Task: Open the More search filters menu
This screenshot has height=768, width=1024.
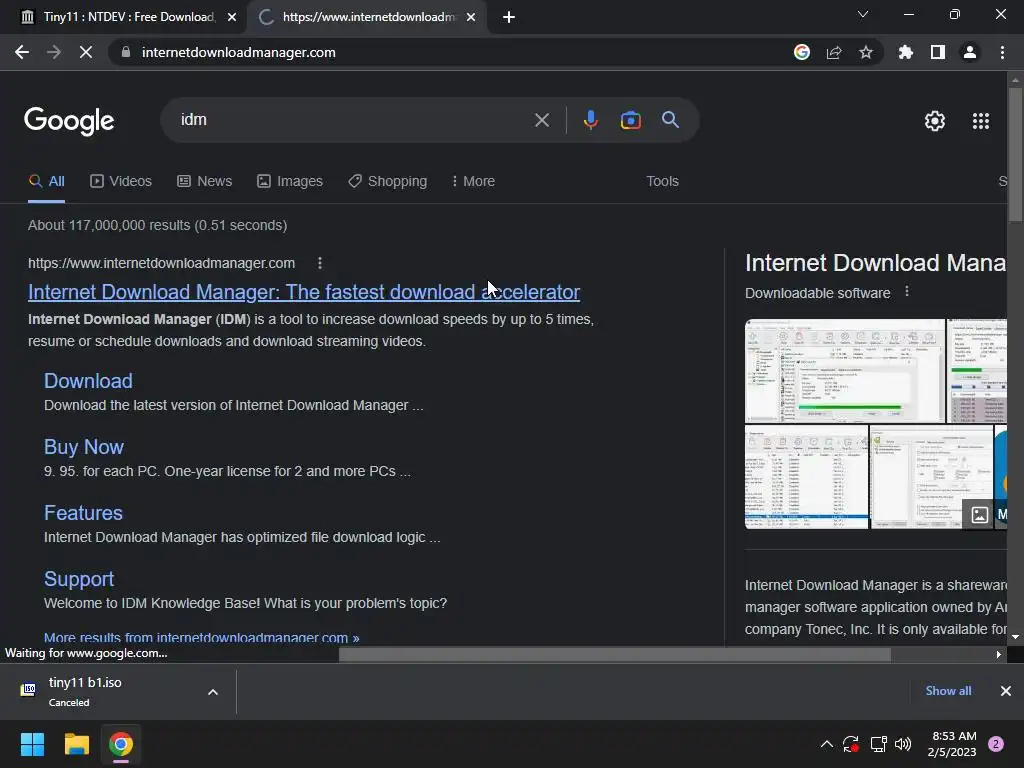Action: point(473,181)
